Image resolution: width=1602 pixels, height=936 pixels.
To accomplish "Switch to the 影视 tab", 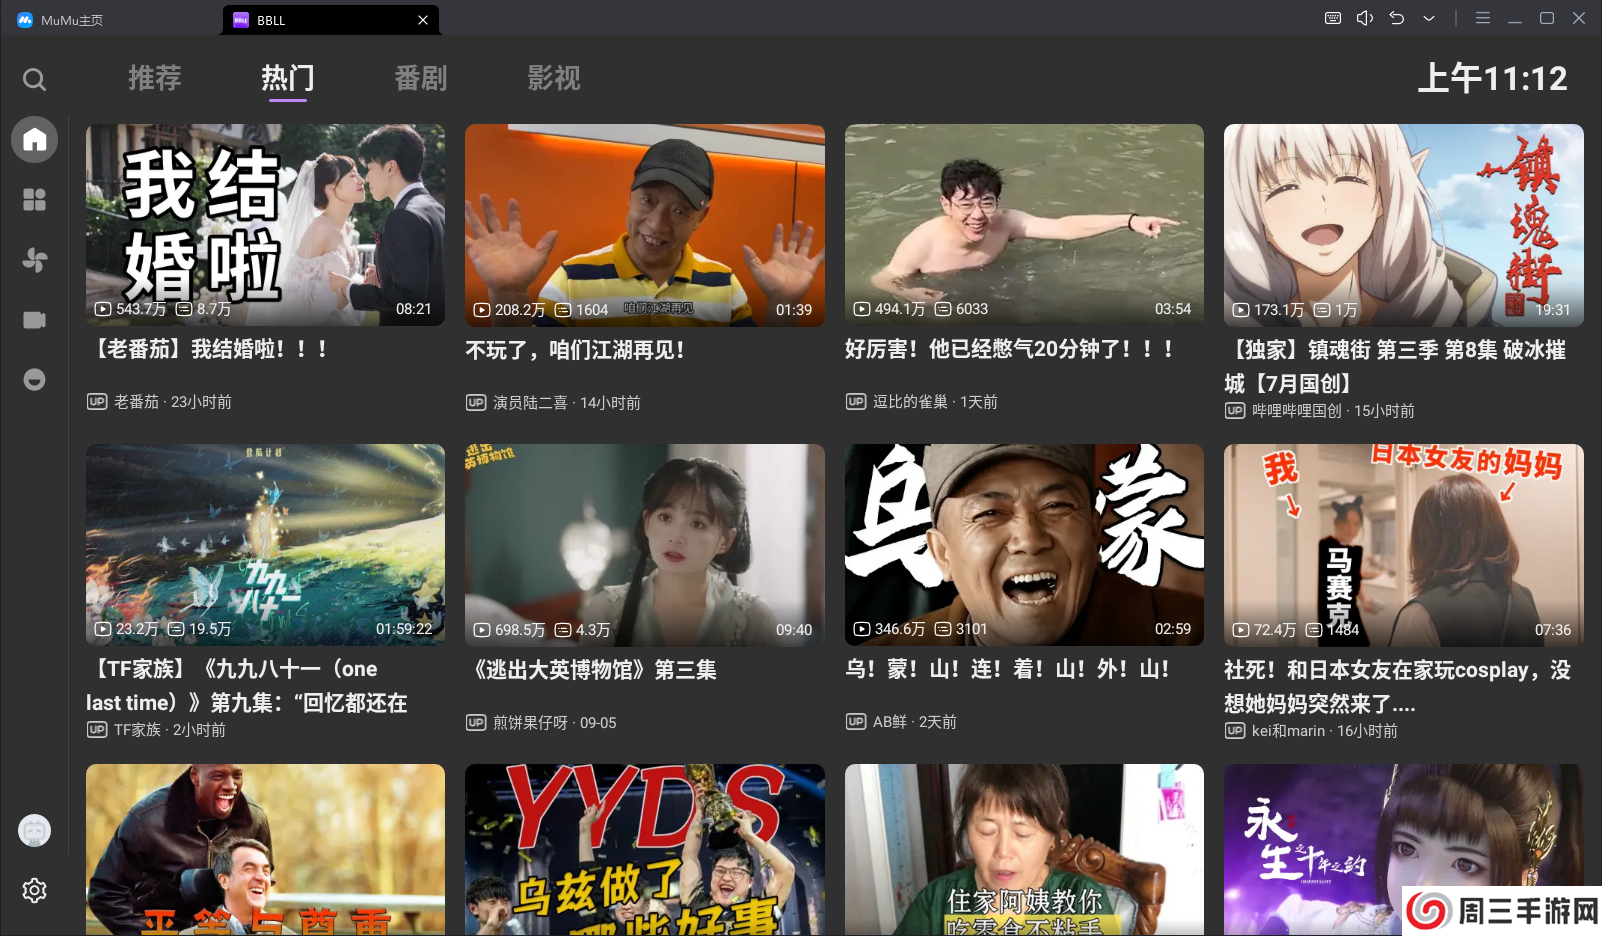I will click(x=554, y=79).
